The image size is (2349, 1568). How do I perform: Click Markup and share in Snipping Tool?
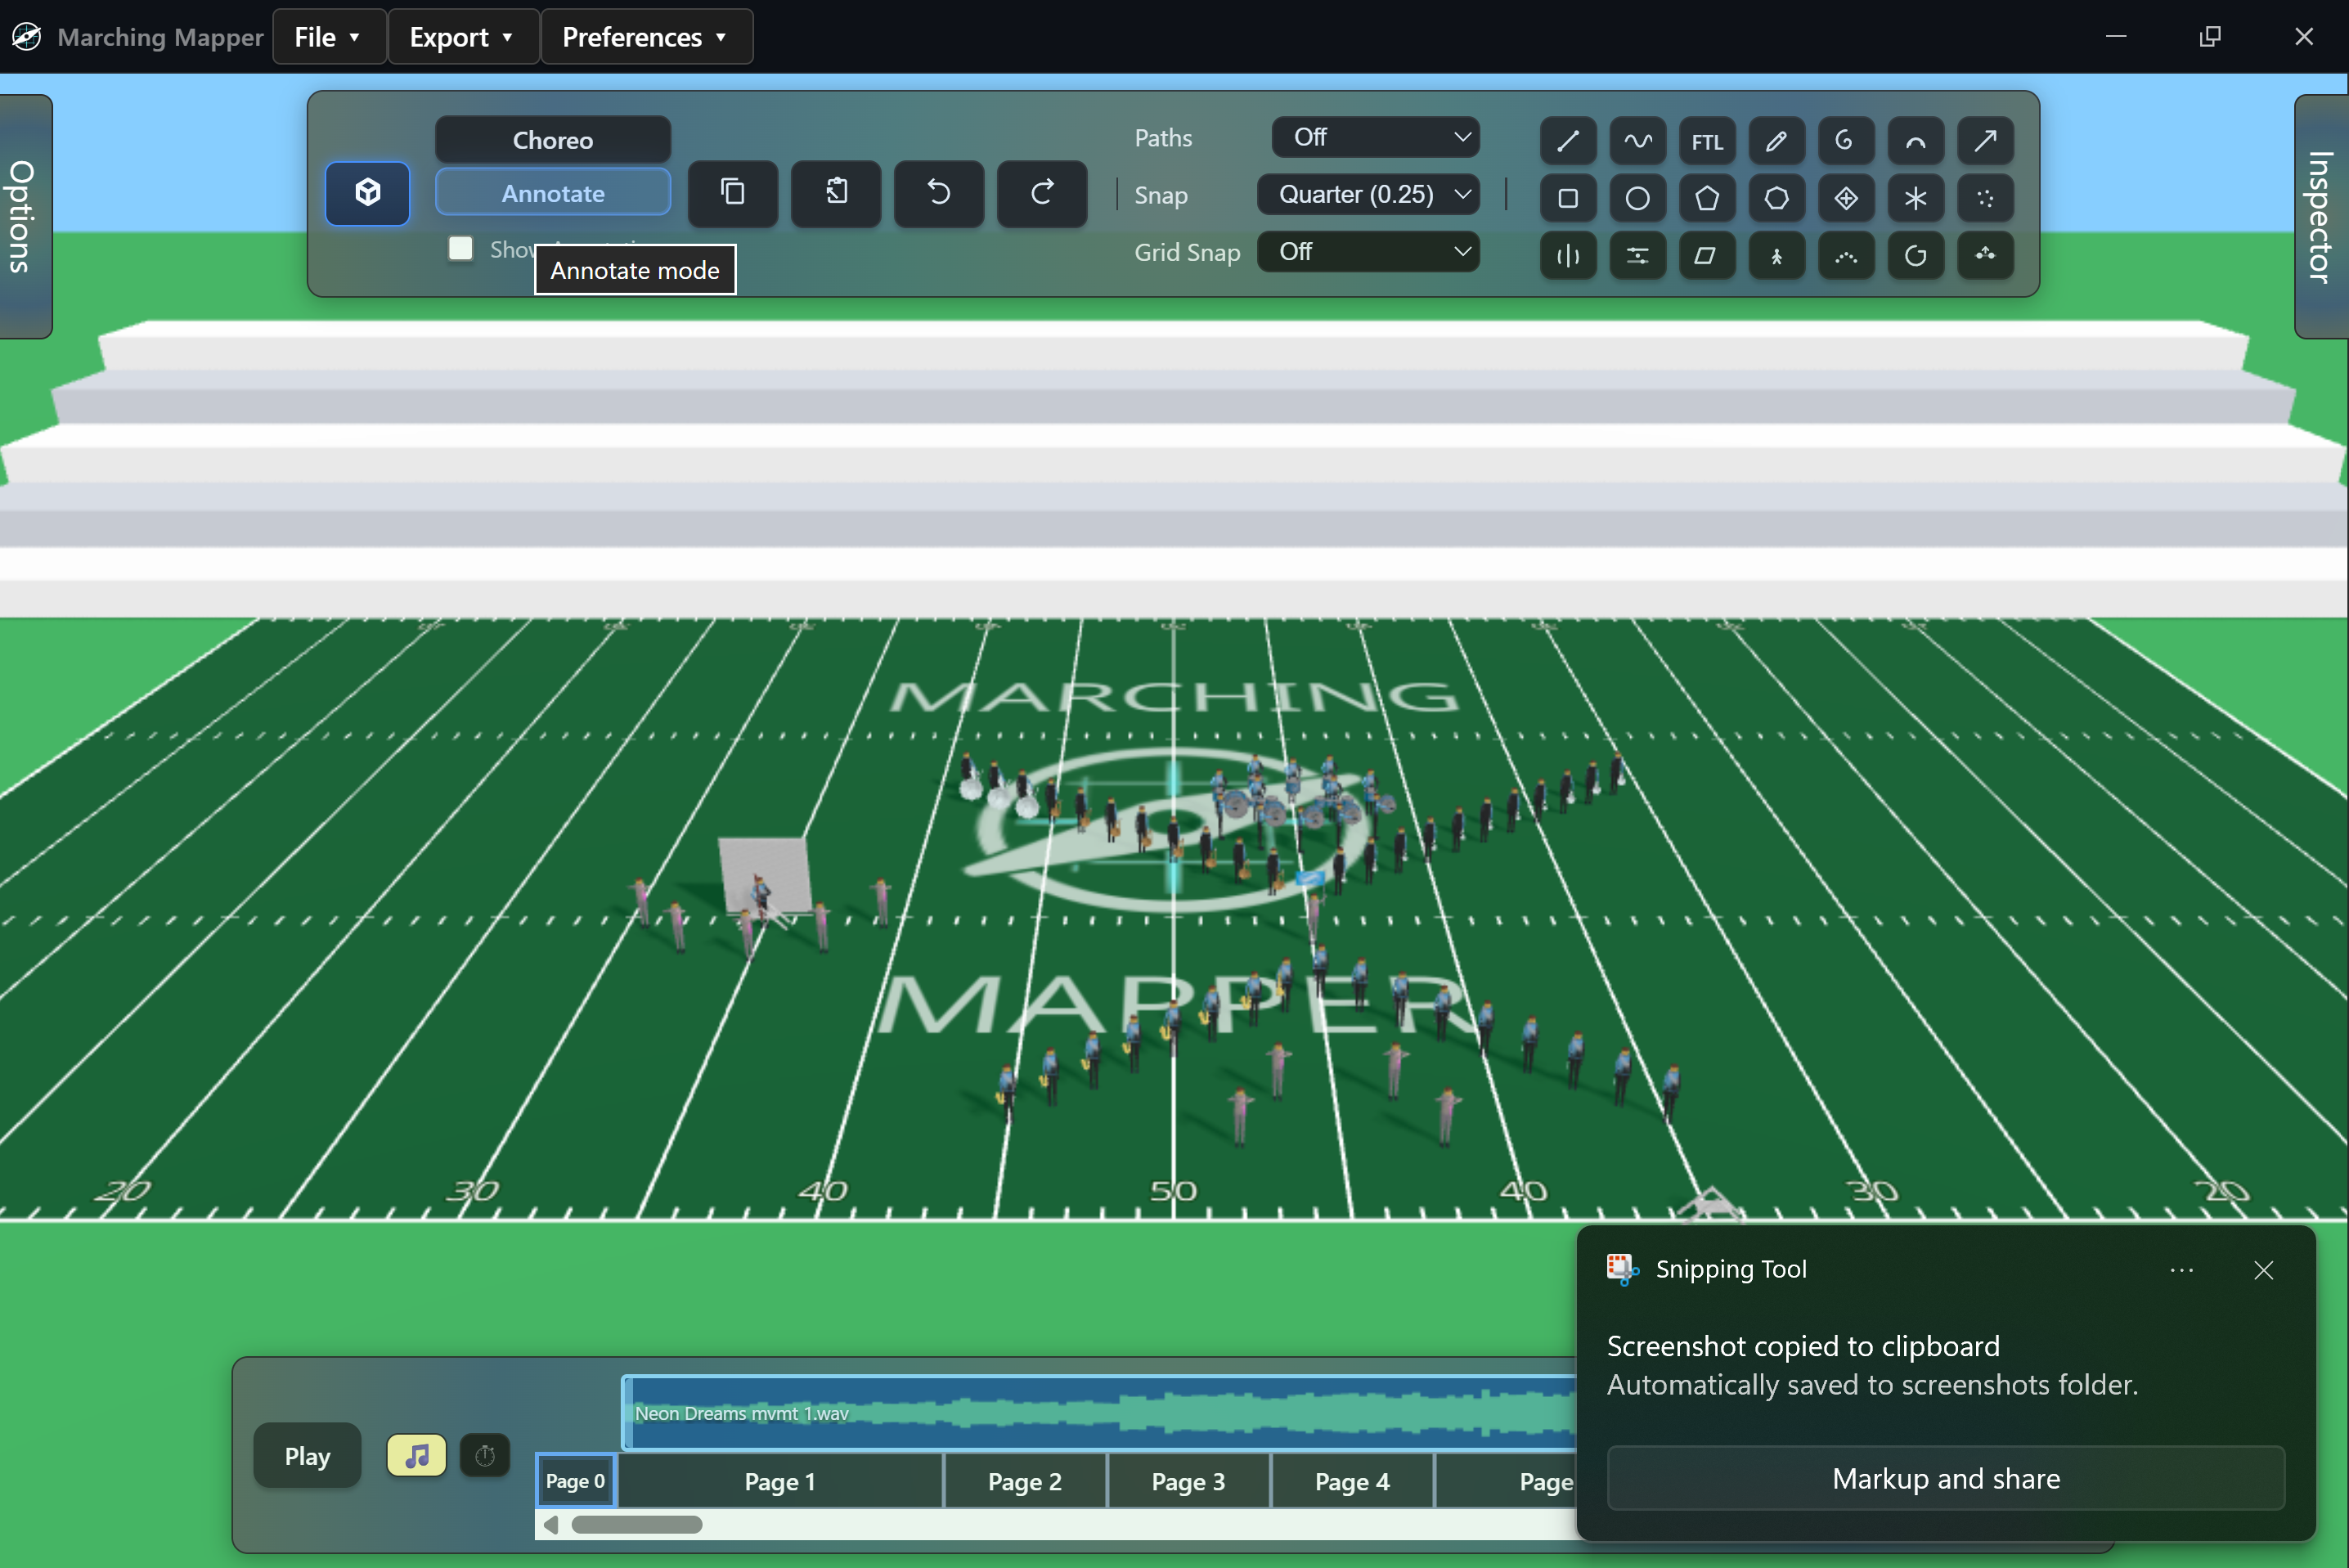1946,1478
